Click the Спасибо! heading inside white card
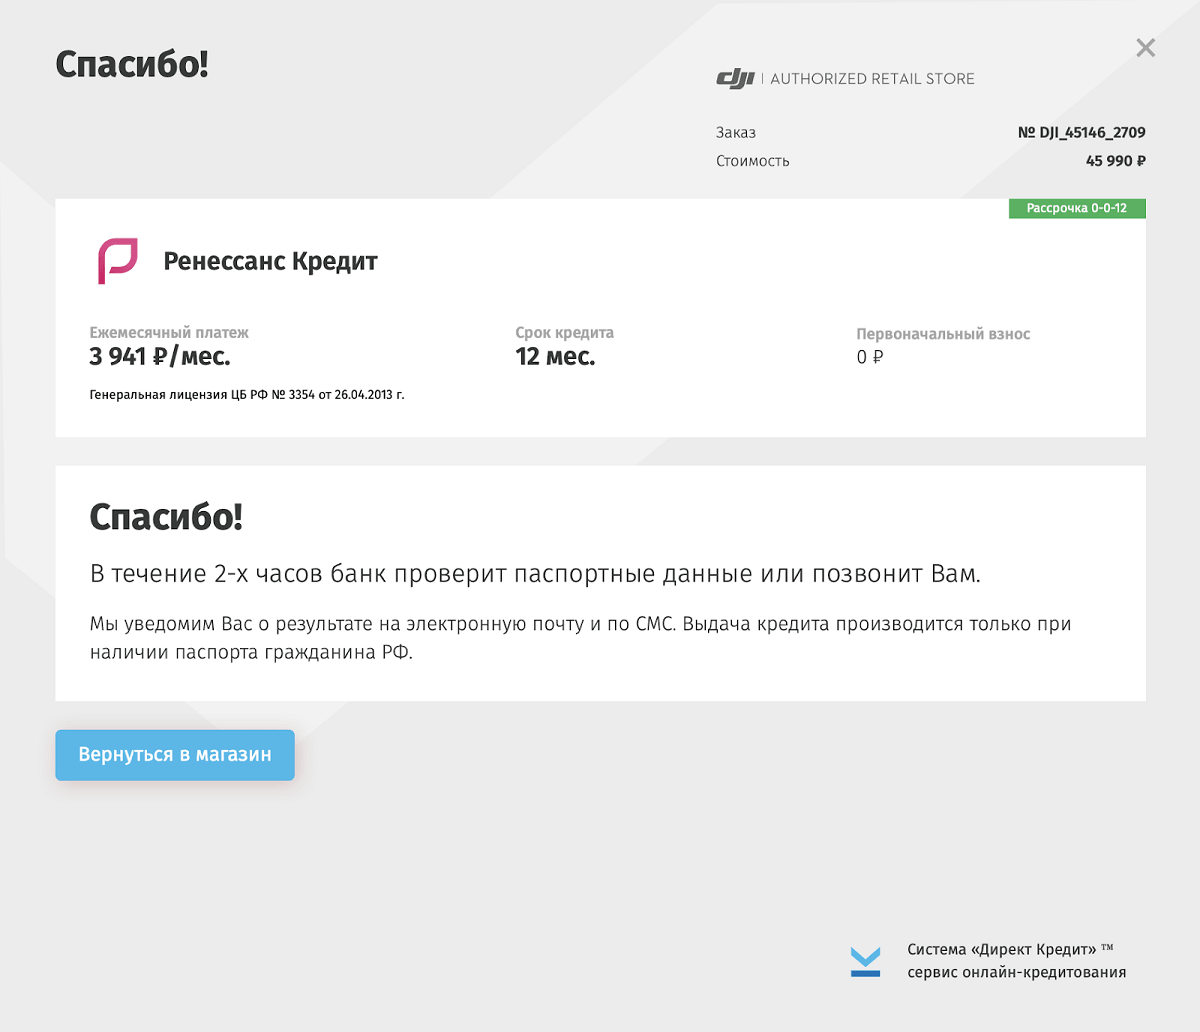Screen dimensions: 1200x1032 [166, 517]
